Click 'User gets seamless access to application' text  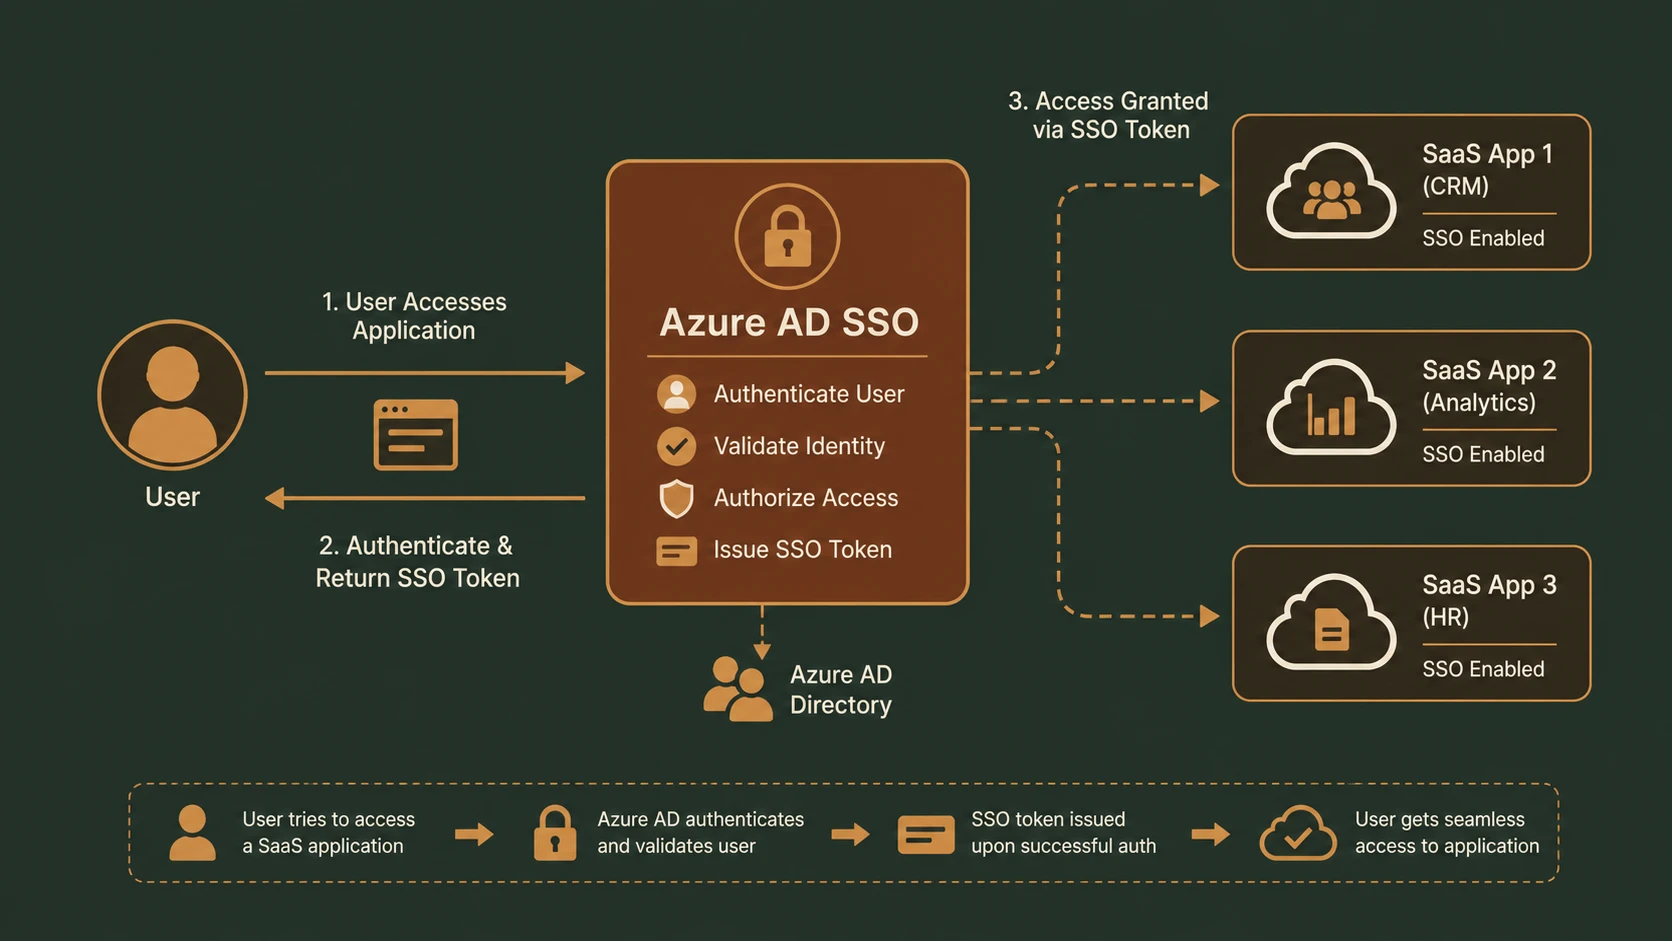tap(1447, 832)
